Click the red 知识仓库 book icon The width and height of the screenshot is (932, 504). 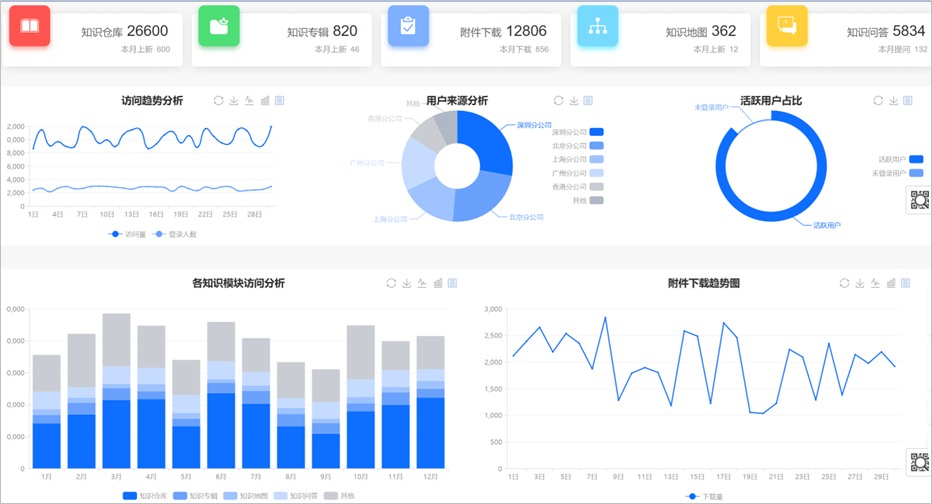30,27
